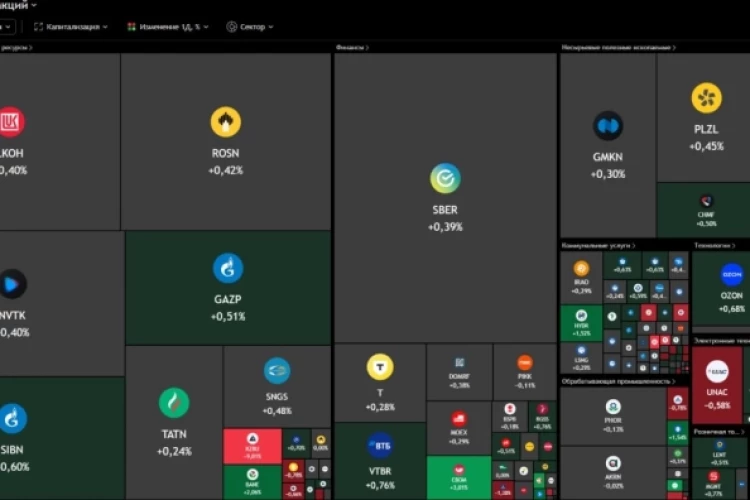Screen dimensions: 750x500
Task: Click the LENT logo icon
Action: (719, 445)
